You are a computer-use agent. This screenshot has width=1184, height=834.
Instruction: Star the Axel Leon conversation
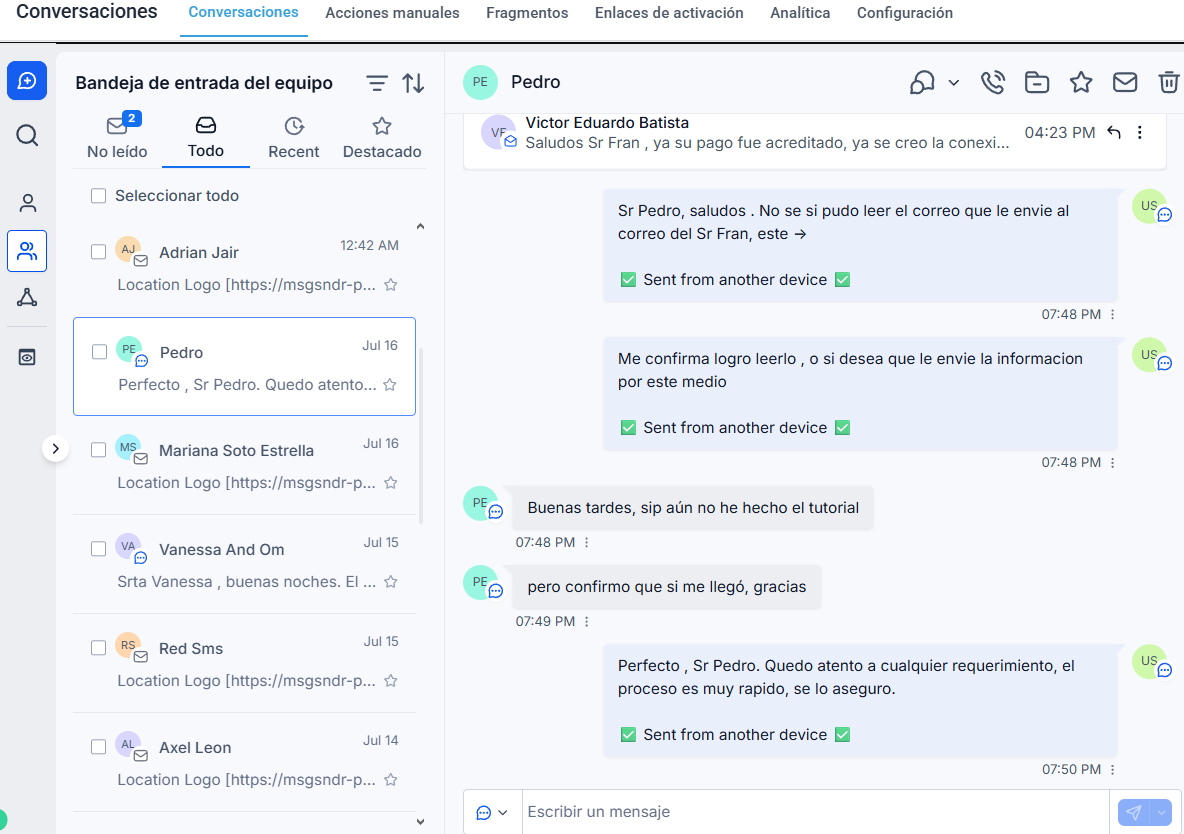(x=390, y=780)
